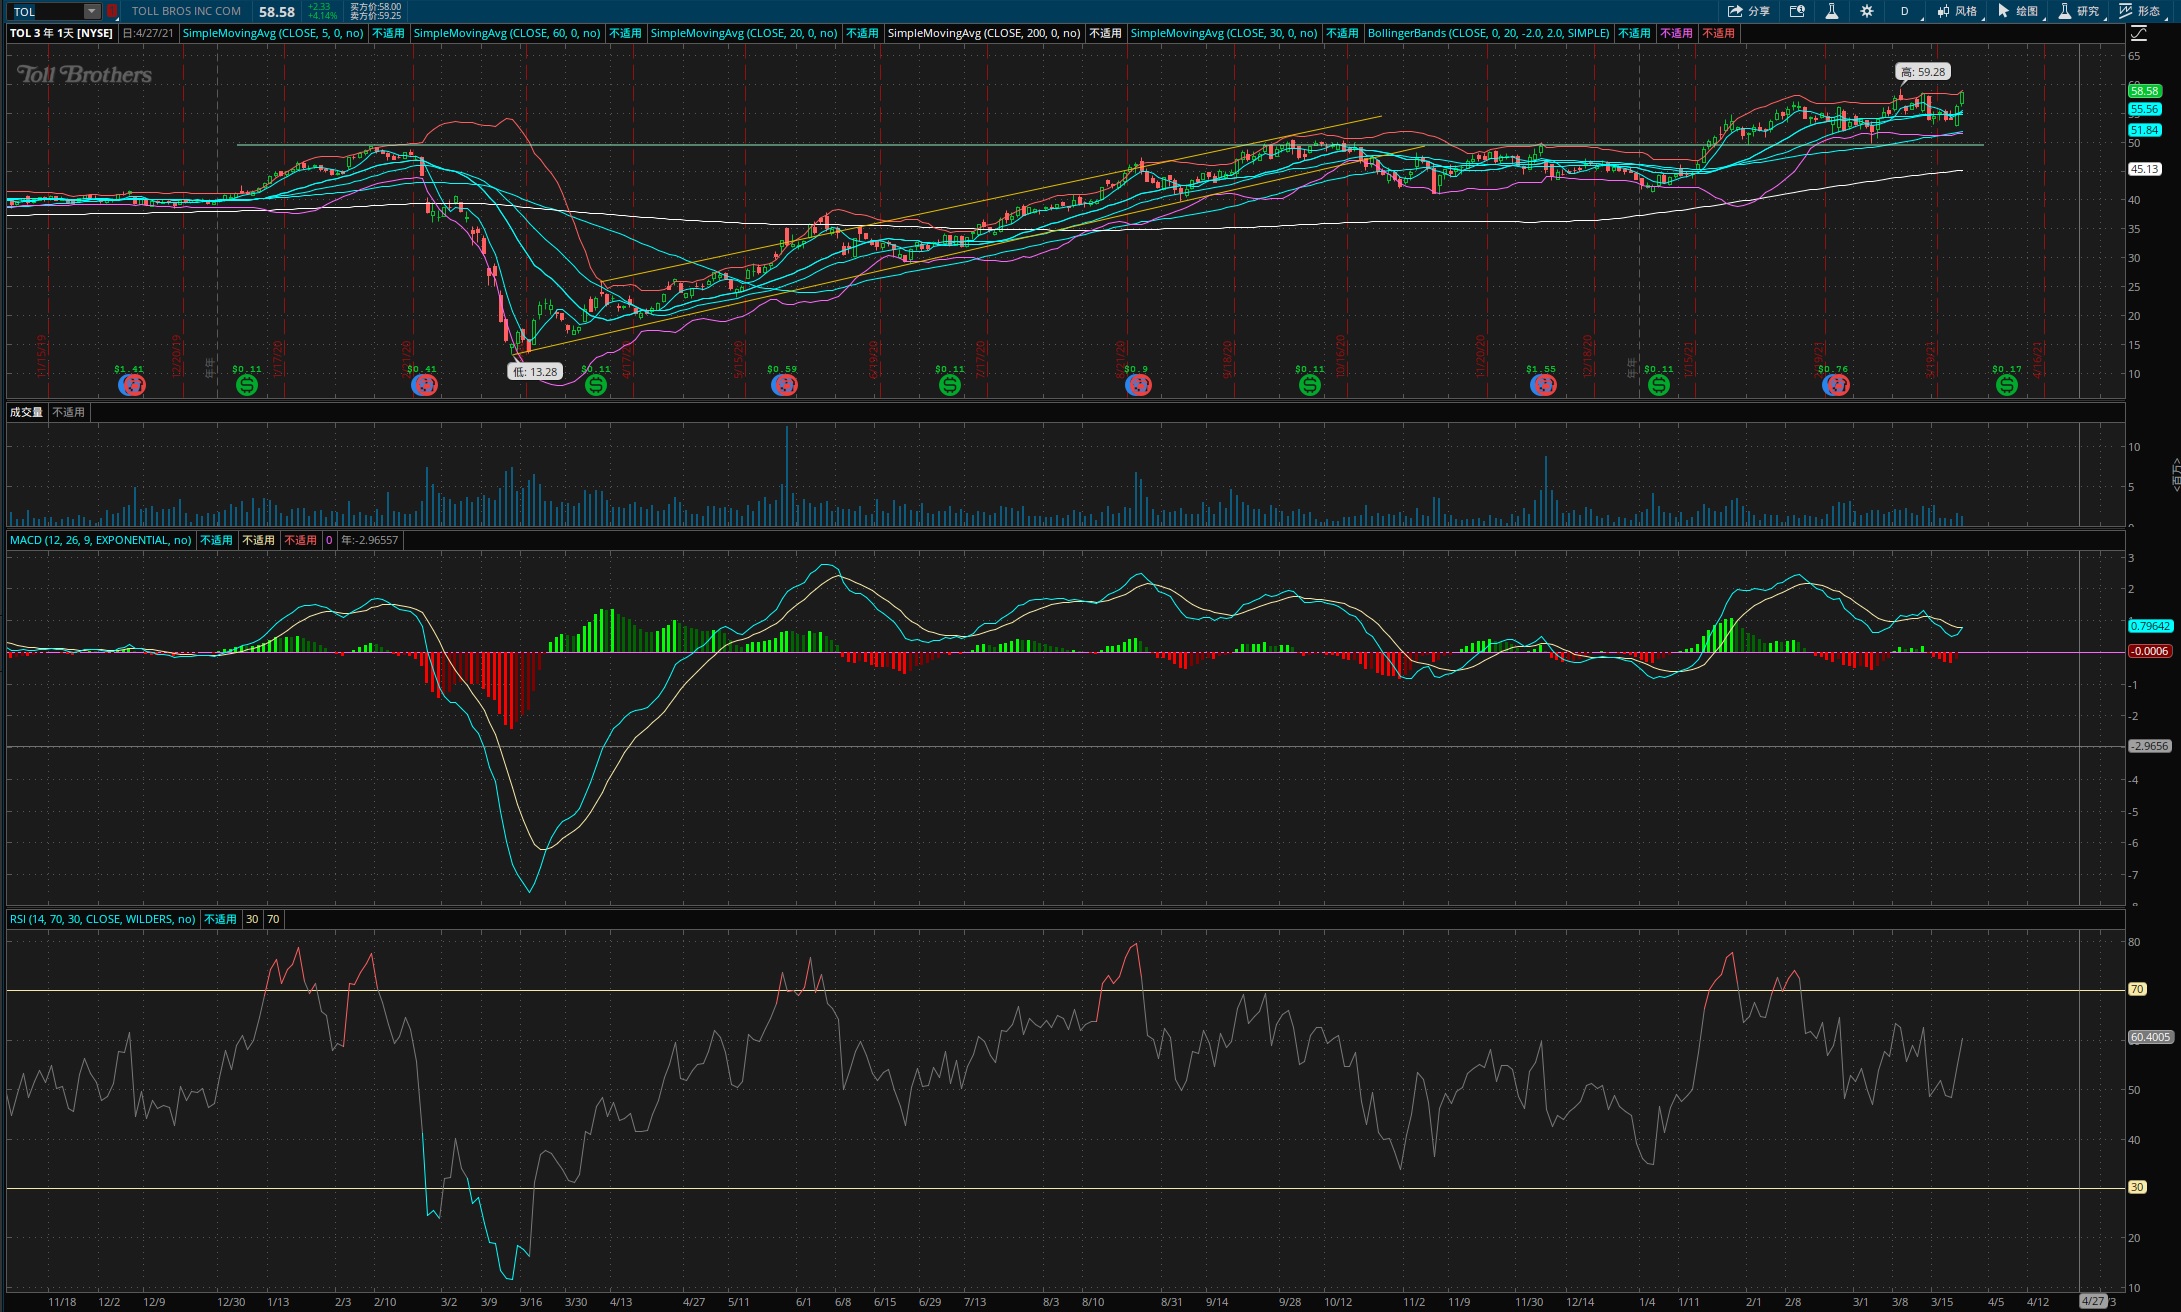
Task: Click the 4/27 date marker on time axis
Action: click(x=2093, y=1301)
